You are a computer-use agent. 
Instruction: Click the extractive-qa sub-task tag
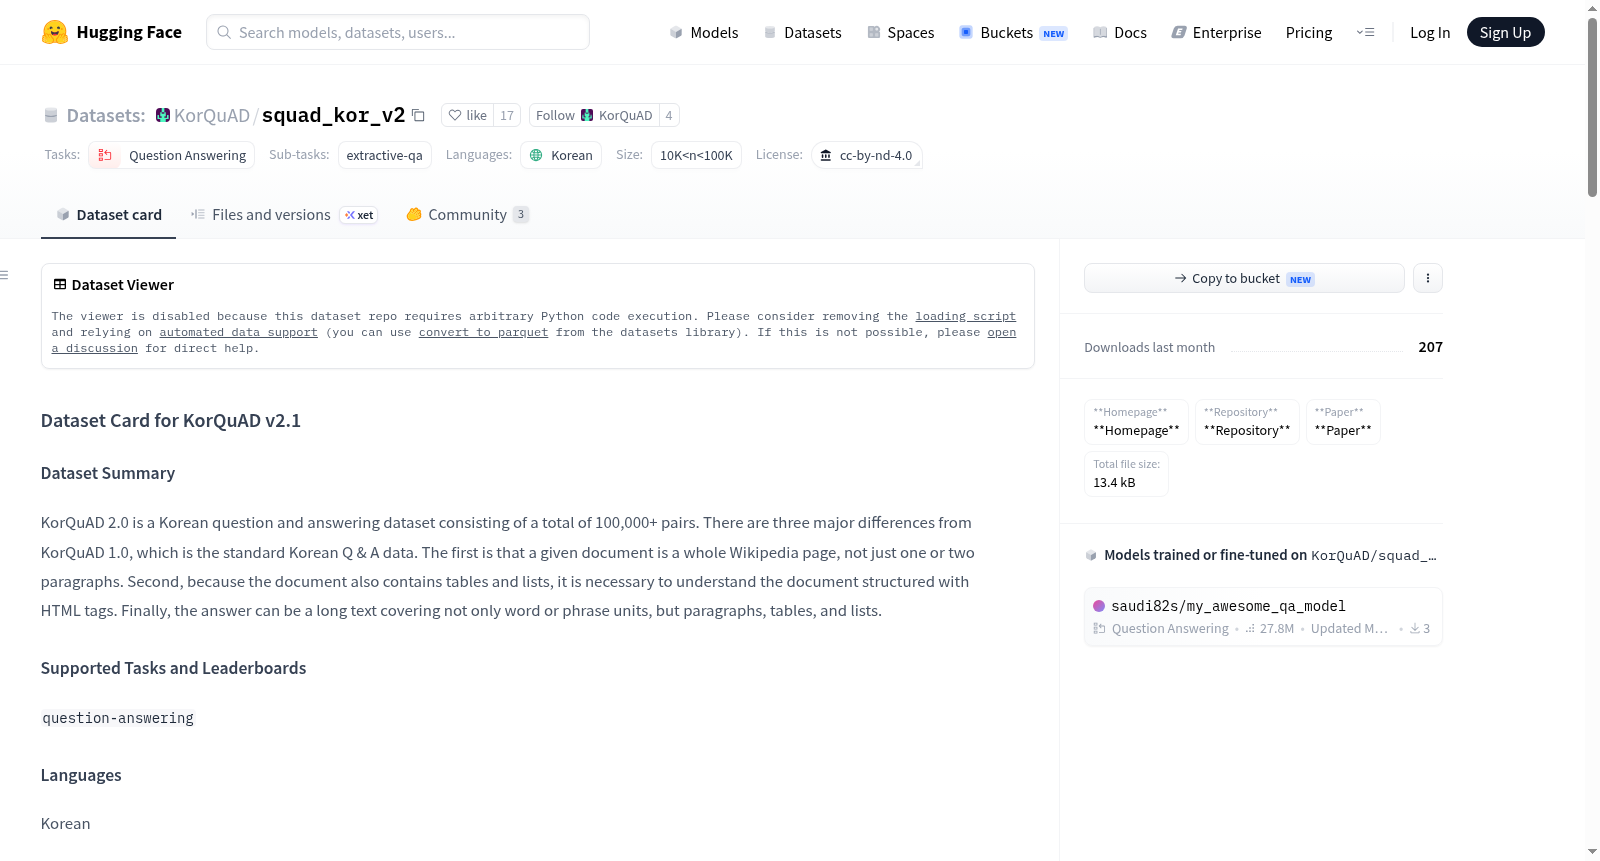coord(384,155)
